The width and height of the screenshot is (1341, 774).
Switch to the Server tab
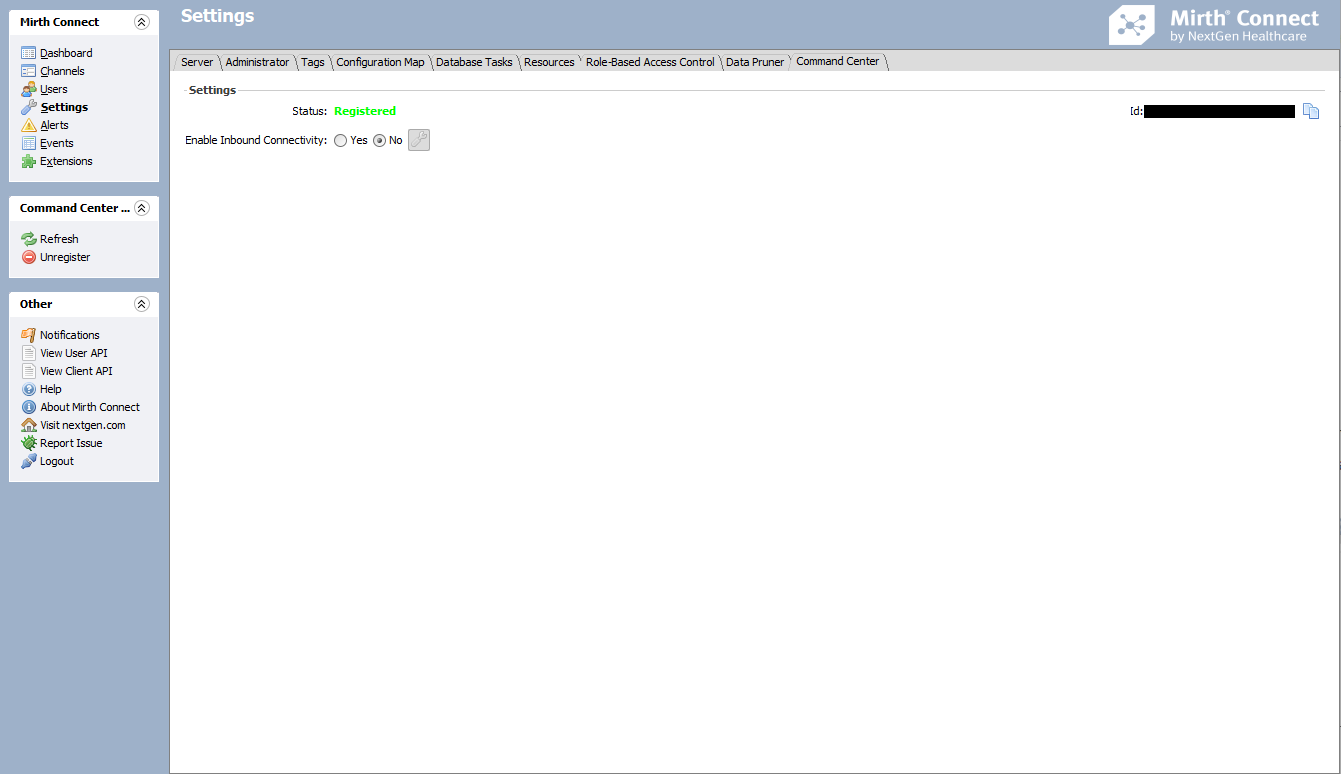[197, 62]
